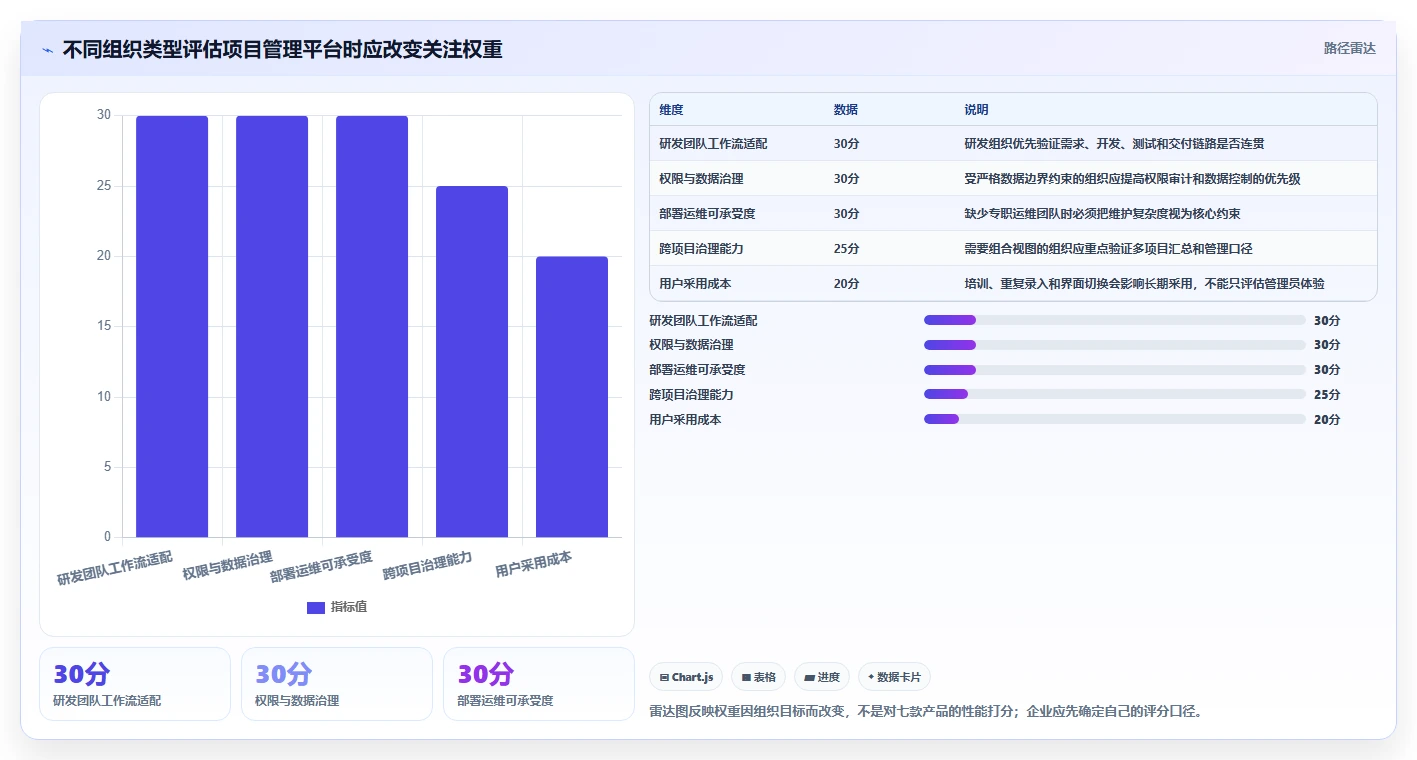Image resolution: width=1417 pixels, height=760 pixels.
Task: Click the progress bar in the 用户采用成本 row
Action: click(1115, 419)
